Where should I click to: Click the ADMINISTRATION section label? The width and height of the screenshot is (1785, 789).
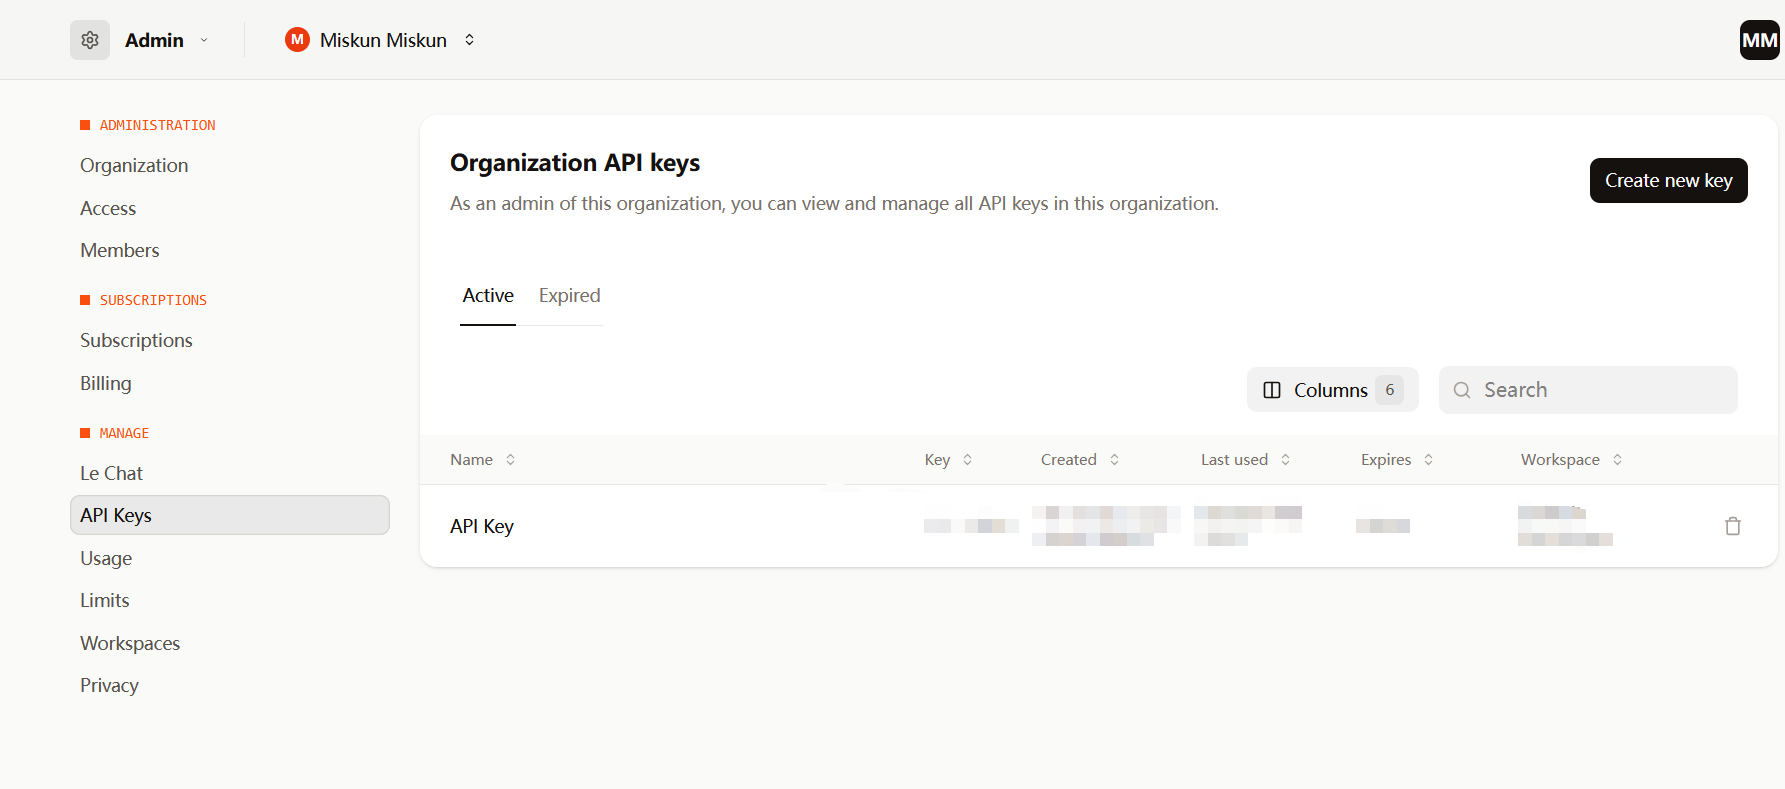pyautogui.click(x=157, y=125)
